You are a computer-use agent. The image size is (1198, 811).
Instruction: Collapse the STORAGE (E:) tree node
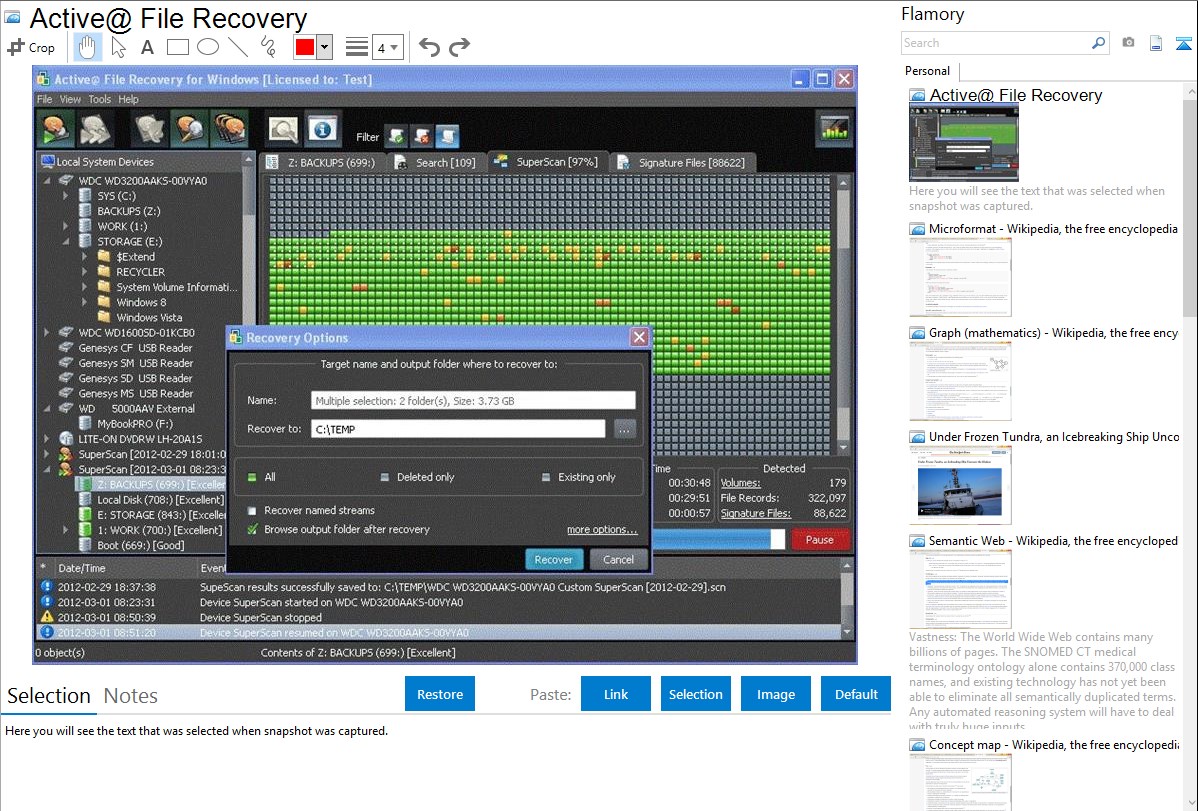(66, 242)
